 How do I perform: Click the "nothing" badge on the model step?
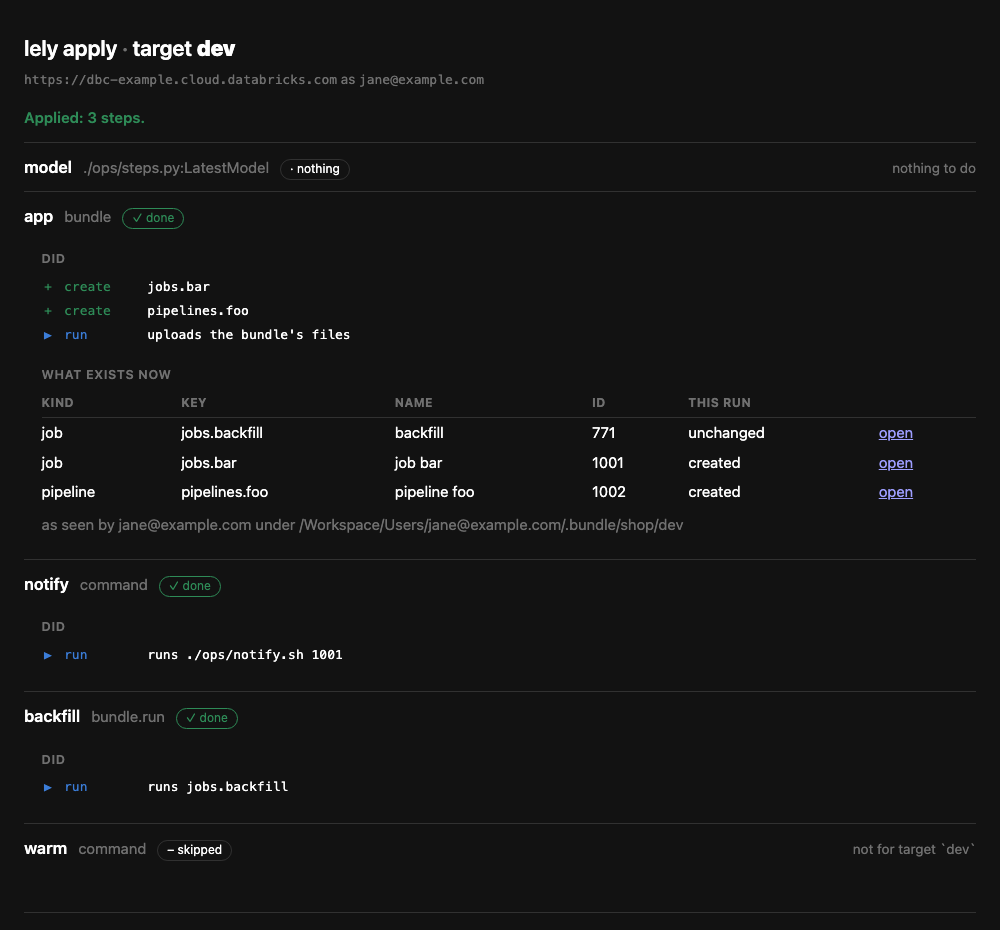(314, 169)
